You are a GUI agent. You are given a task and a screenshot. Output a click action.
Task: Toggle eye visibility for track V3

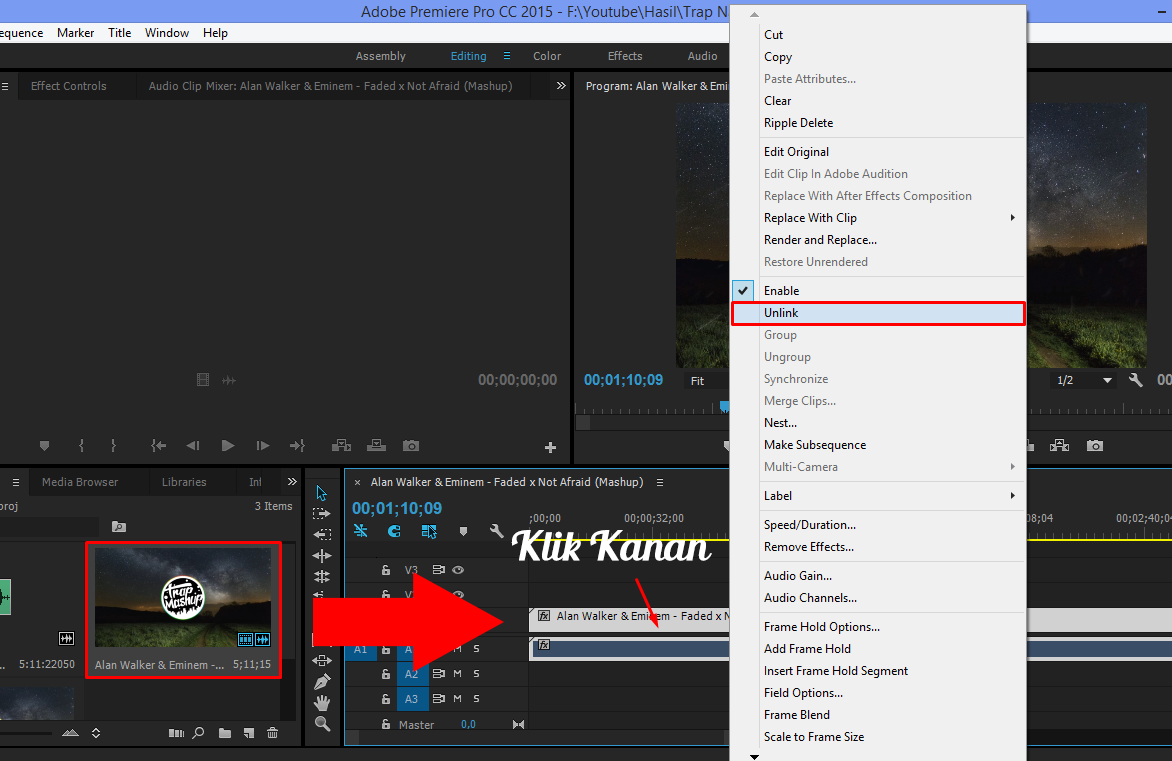pyautogui.click(x=459, y=570)
